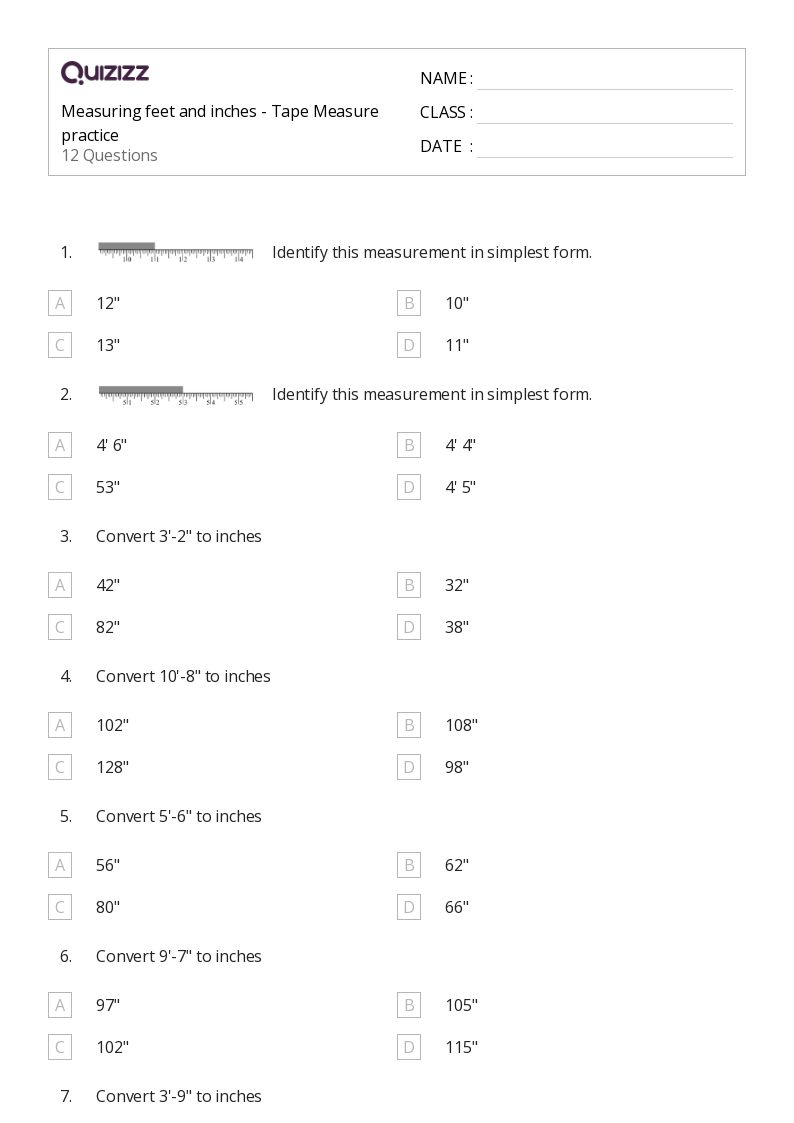The height and width of the screenshot is (1123, 794).
Task: Click the question 2 tape measure image
Action: (176, 394)
